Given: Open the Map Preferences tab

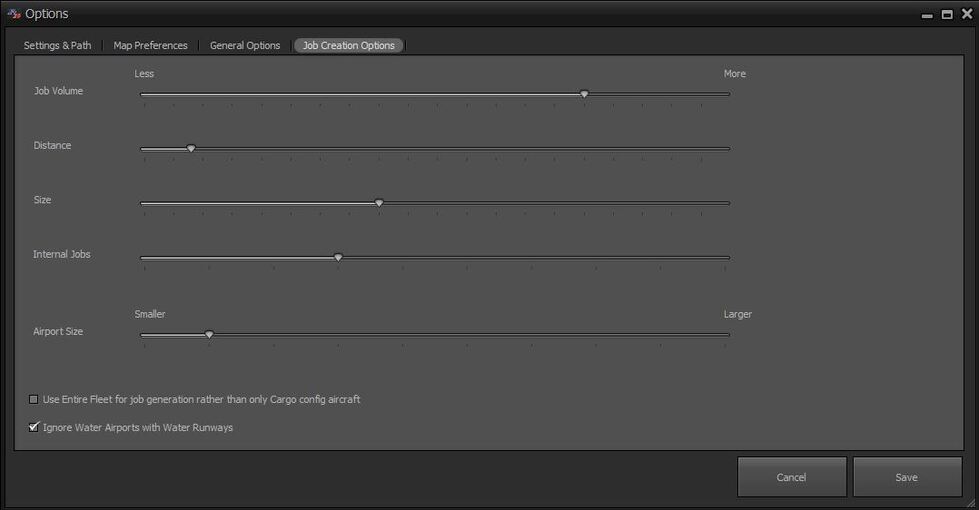Looking at the screenshot, I should pyautogui.click(x=150, y=46).
